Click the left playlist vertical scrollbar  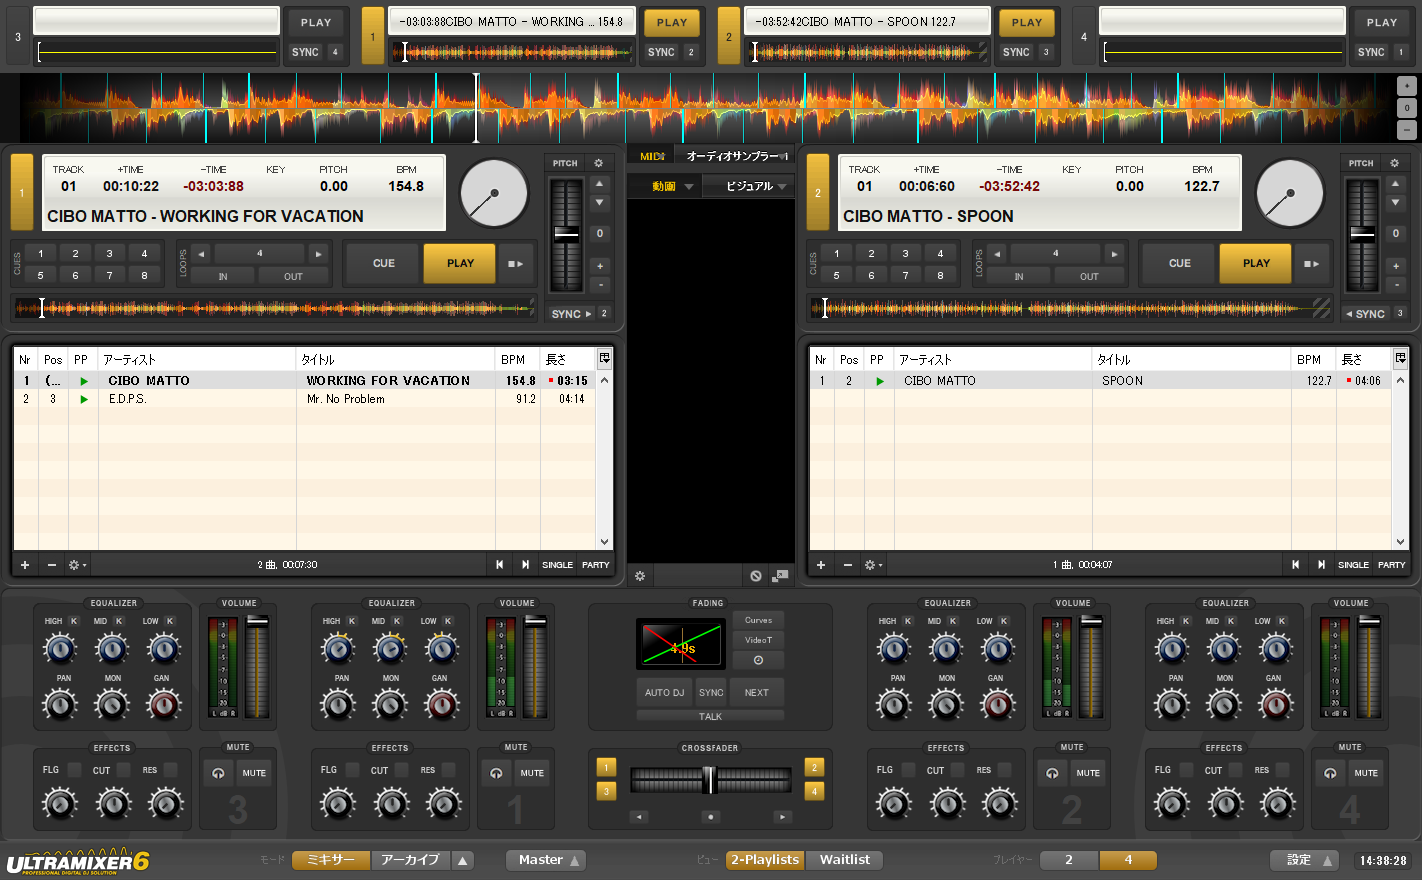(604, 461)
